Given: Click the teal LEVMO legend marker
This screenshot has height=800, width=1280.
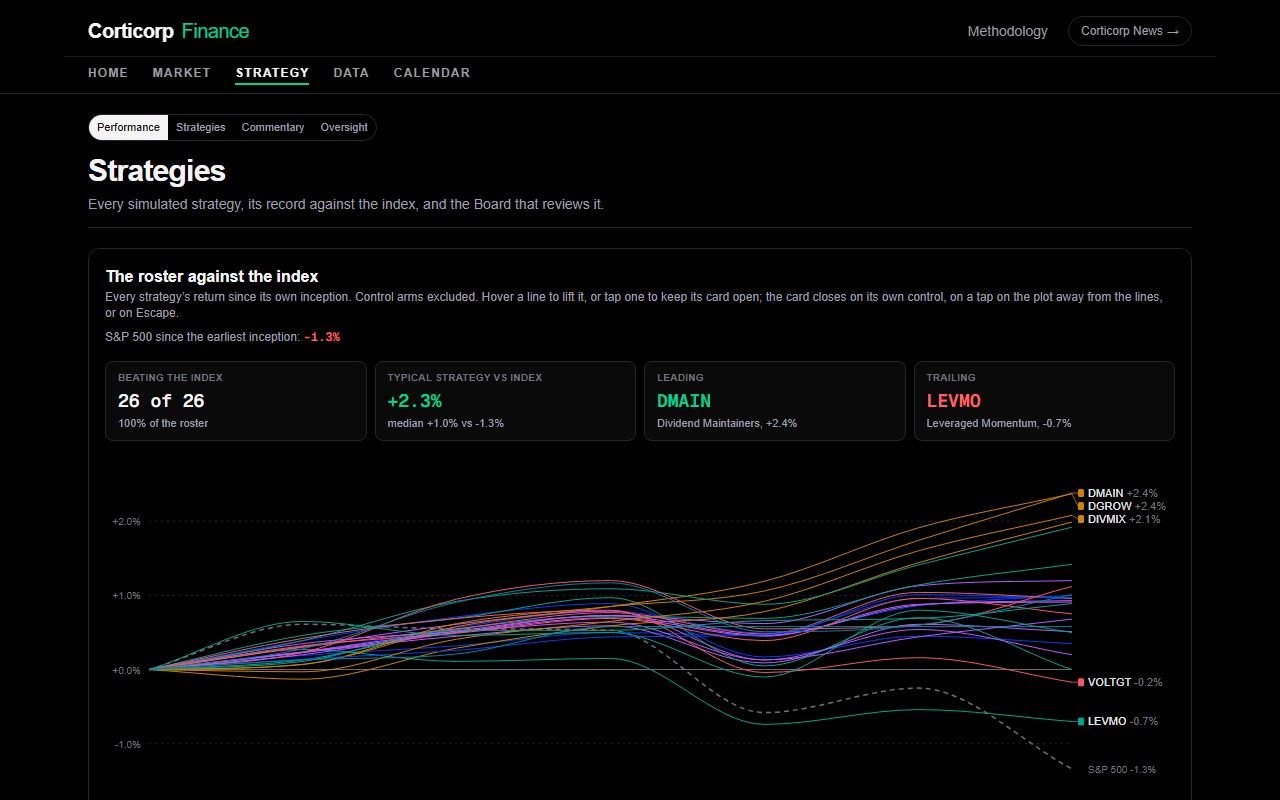Looking at the screenshot, I should 1081,721.
